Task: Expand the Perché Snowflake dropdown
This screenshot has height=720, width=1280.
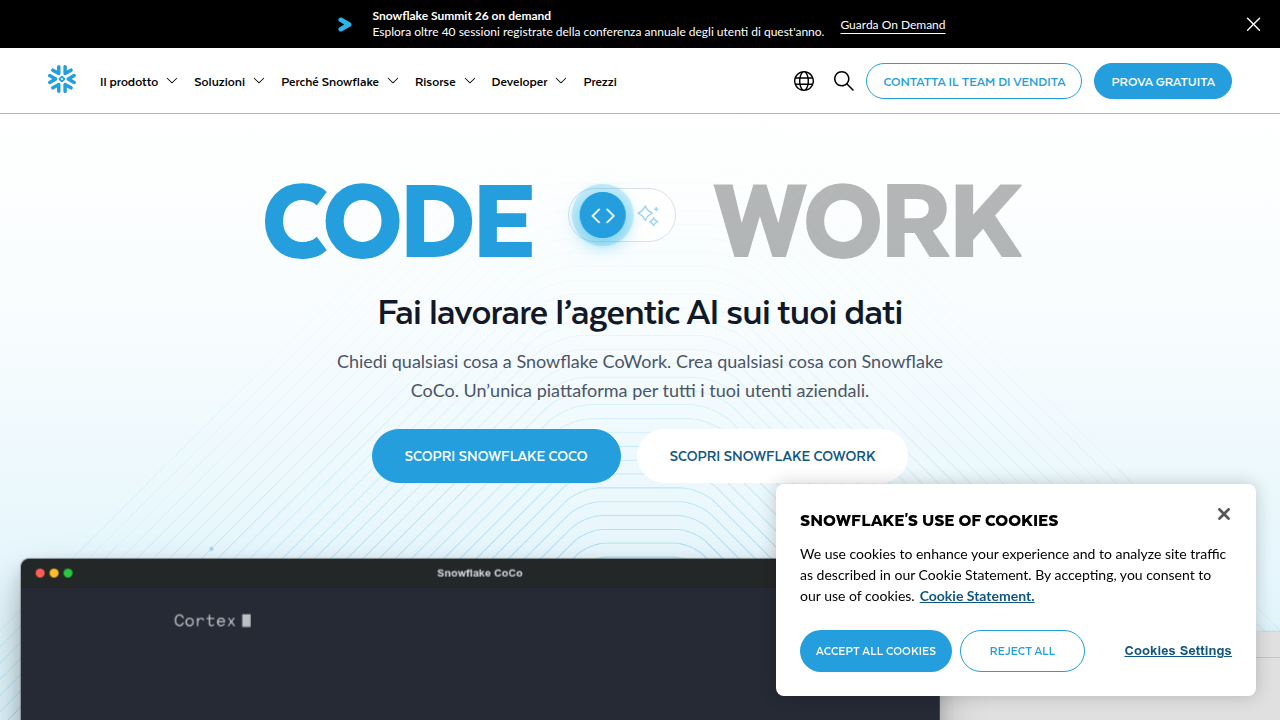Action: pos(340,82)
